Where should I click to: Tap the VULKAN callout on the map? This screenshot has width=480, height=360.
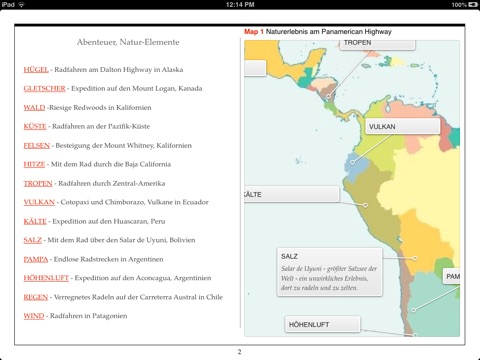[403, 126]
